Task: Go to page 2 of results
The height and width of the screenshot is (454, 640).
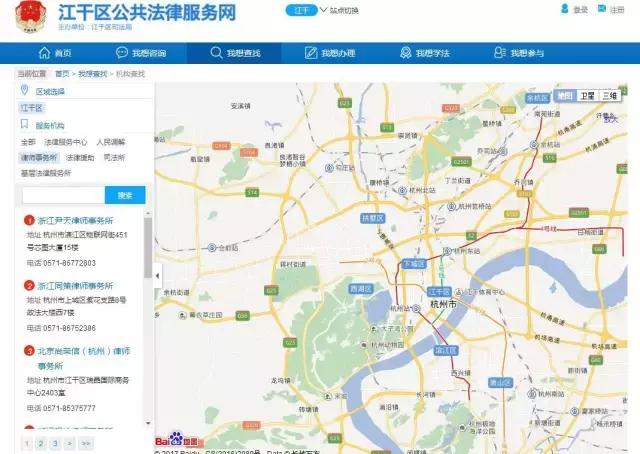Action: 41,443
